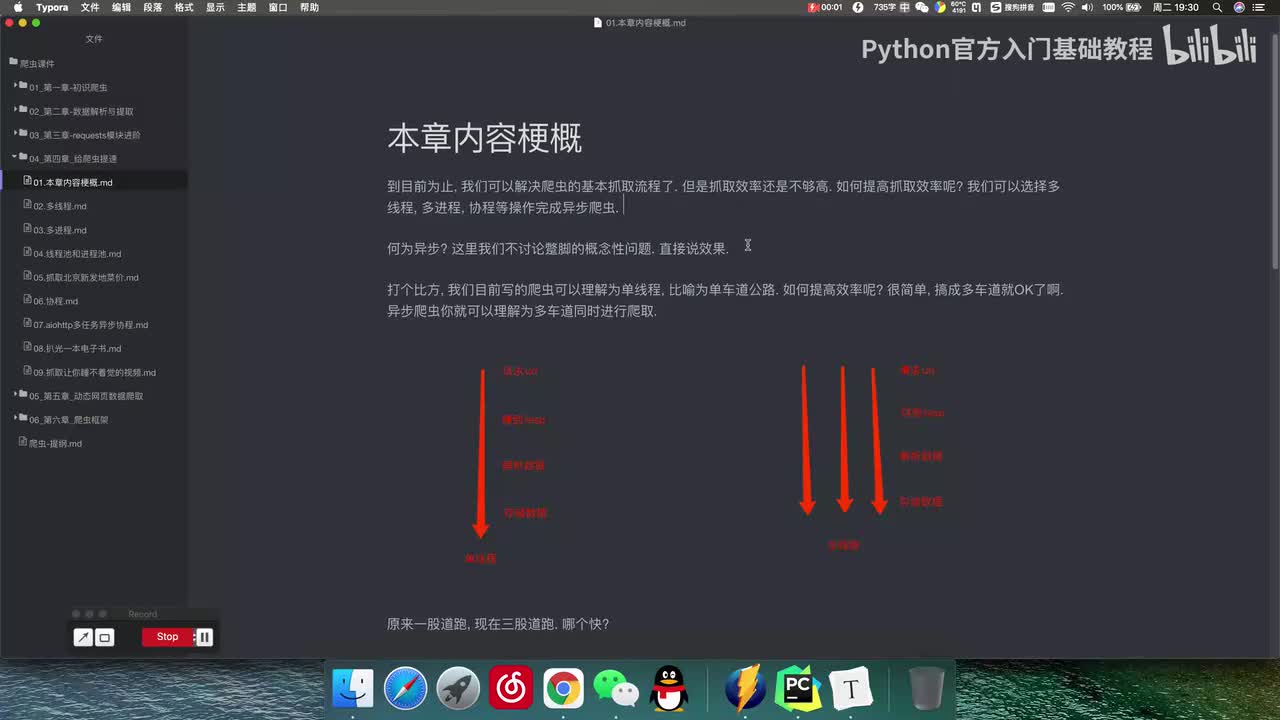This screenshot has height=720, width=1280.
Task: Open the lightning bolt app in Dock
Action: (x=745, y=689)
